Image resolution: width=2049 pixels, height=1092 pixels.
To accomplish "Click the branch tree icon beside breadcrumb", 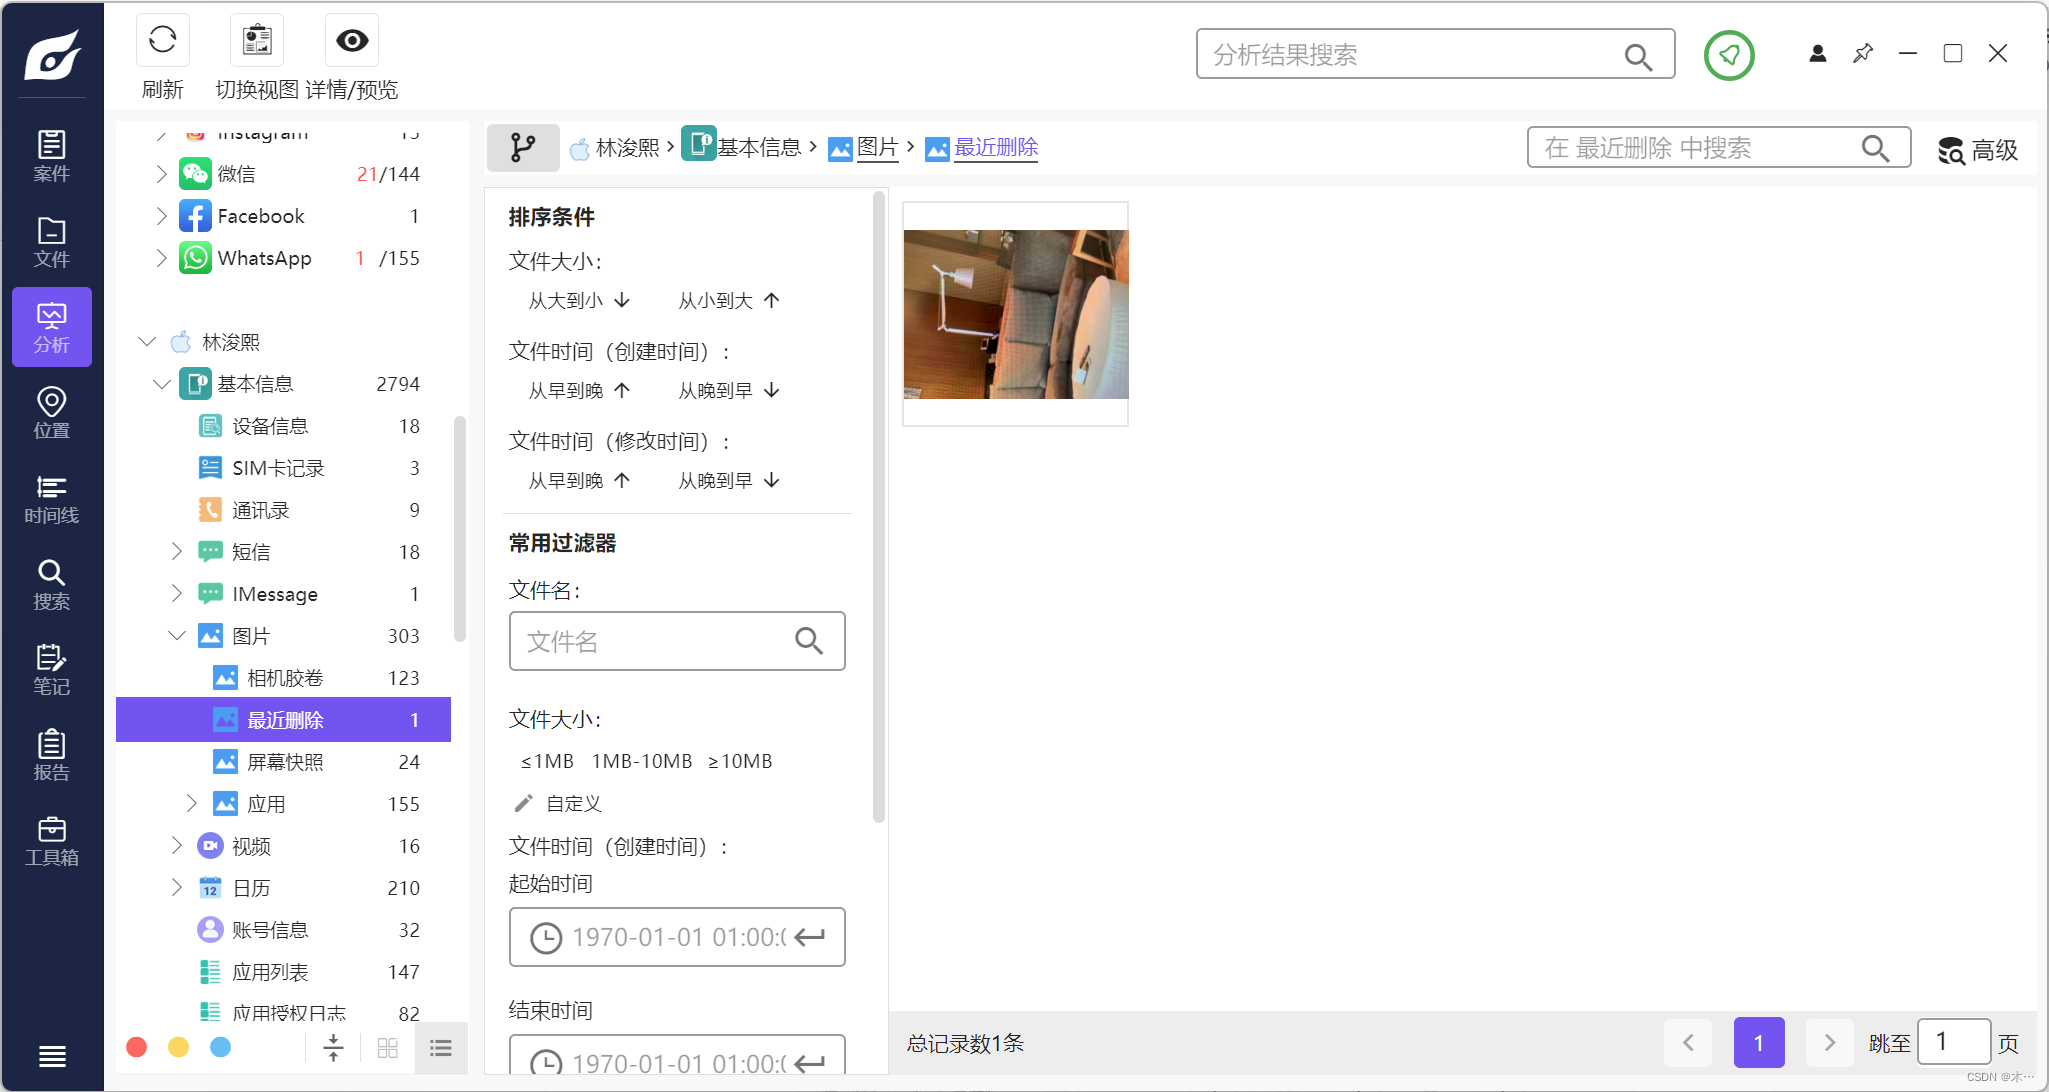I will pyautogui.click(x=522, y=148).
